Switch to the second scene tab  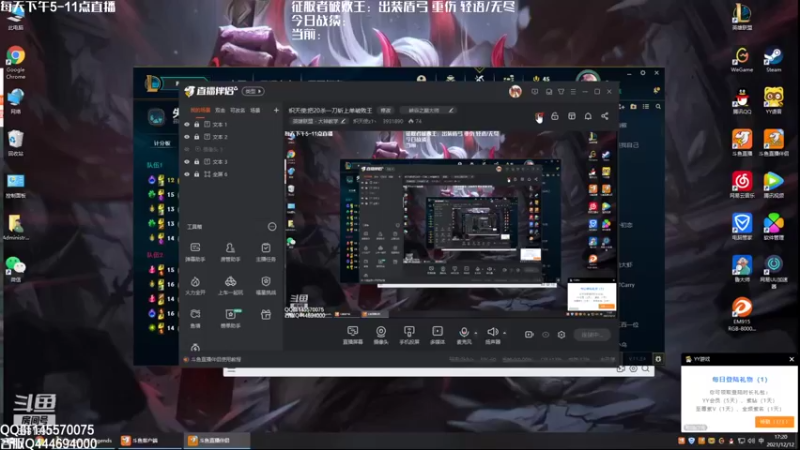coord(220,110)
